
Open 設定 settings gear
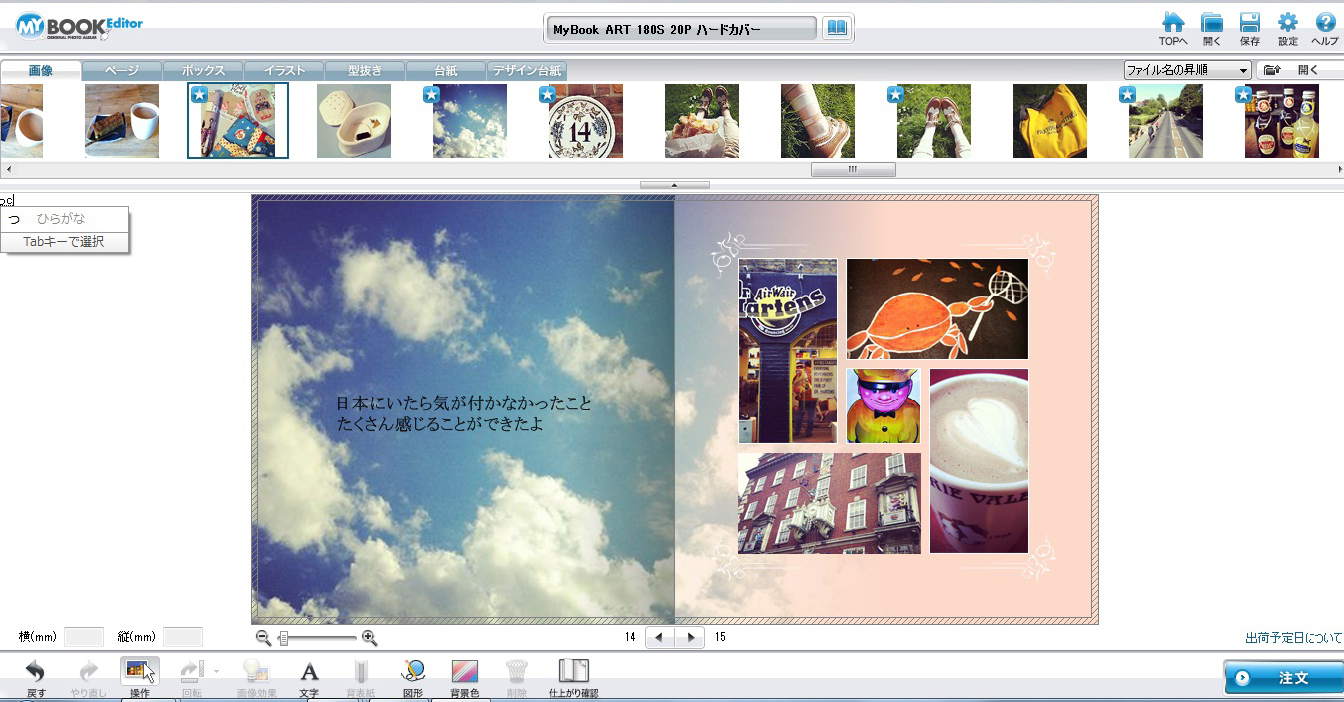tap(1287, 25)
